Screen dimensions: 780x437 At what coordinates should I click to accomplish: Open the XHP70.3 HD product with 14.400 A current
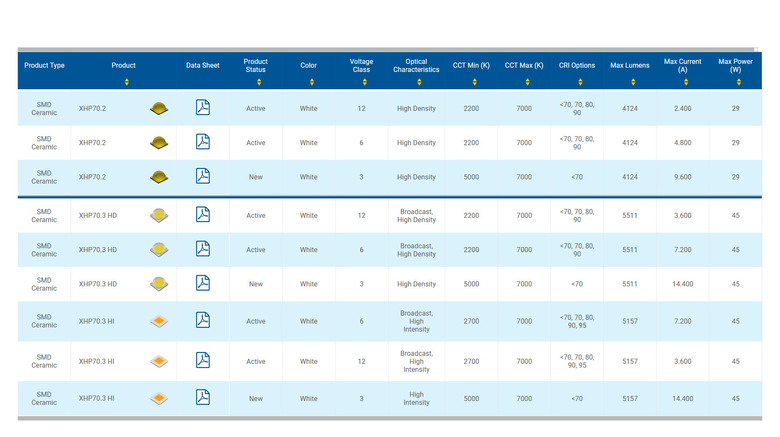point(98,284)
